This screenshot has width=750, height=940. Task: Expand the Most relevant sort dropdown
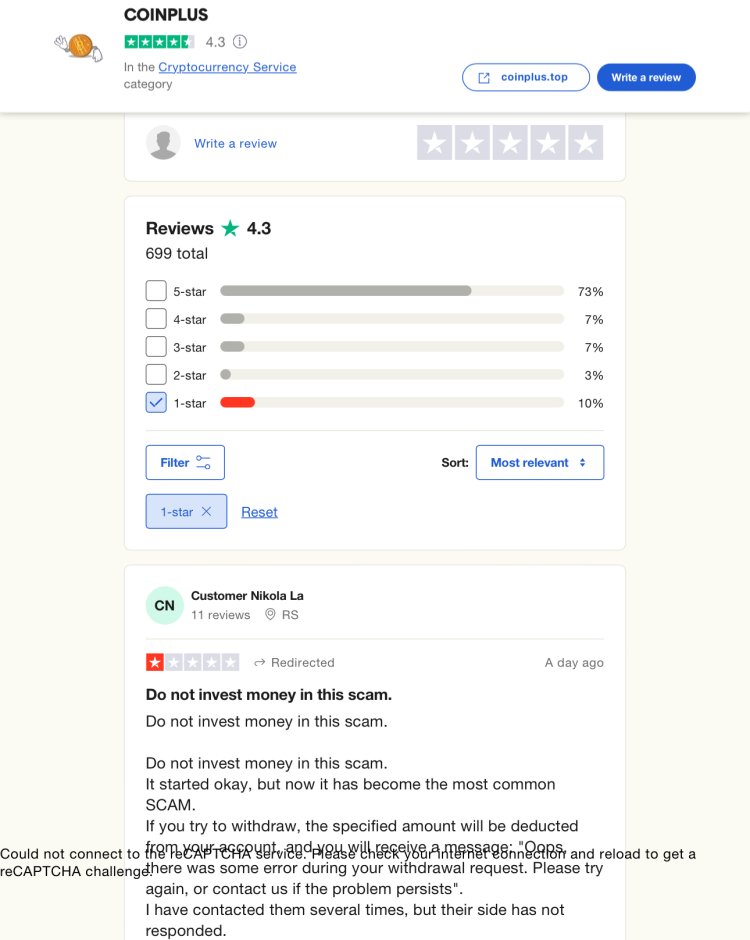pyautogui.click(x=540, y=462)
